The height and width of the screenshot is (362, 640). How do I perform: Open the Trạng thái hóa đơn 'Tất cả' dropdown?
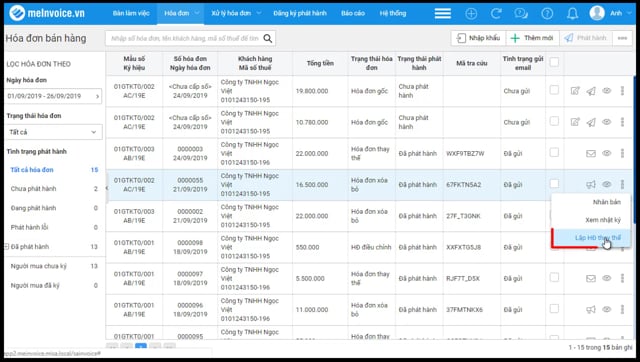tap(53, 132)
